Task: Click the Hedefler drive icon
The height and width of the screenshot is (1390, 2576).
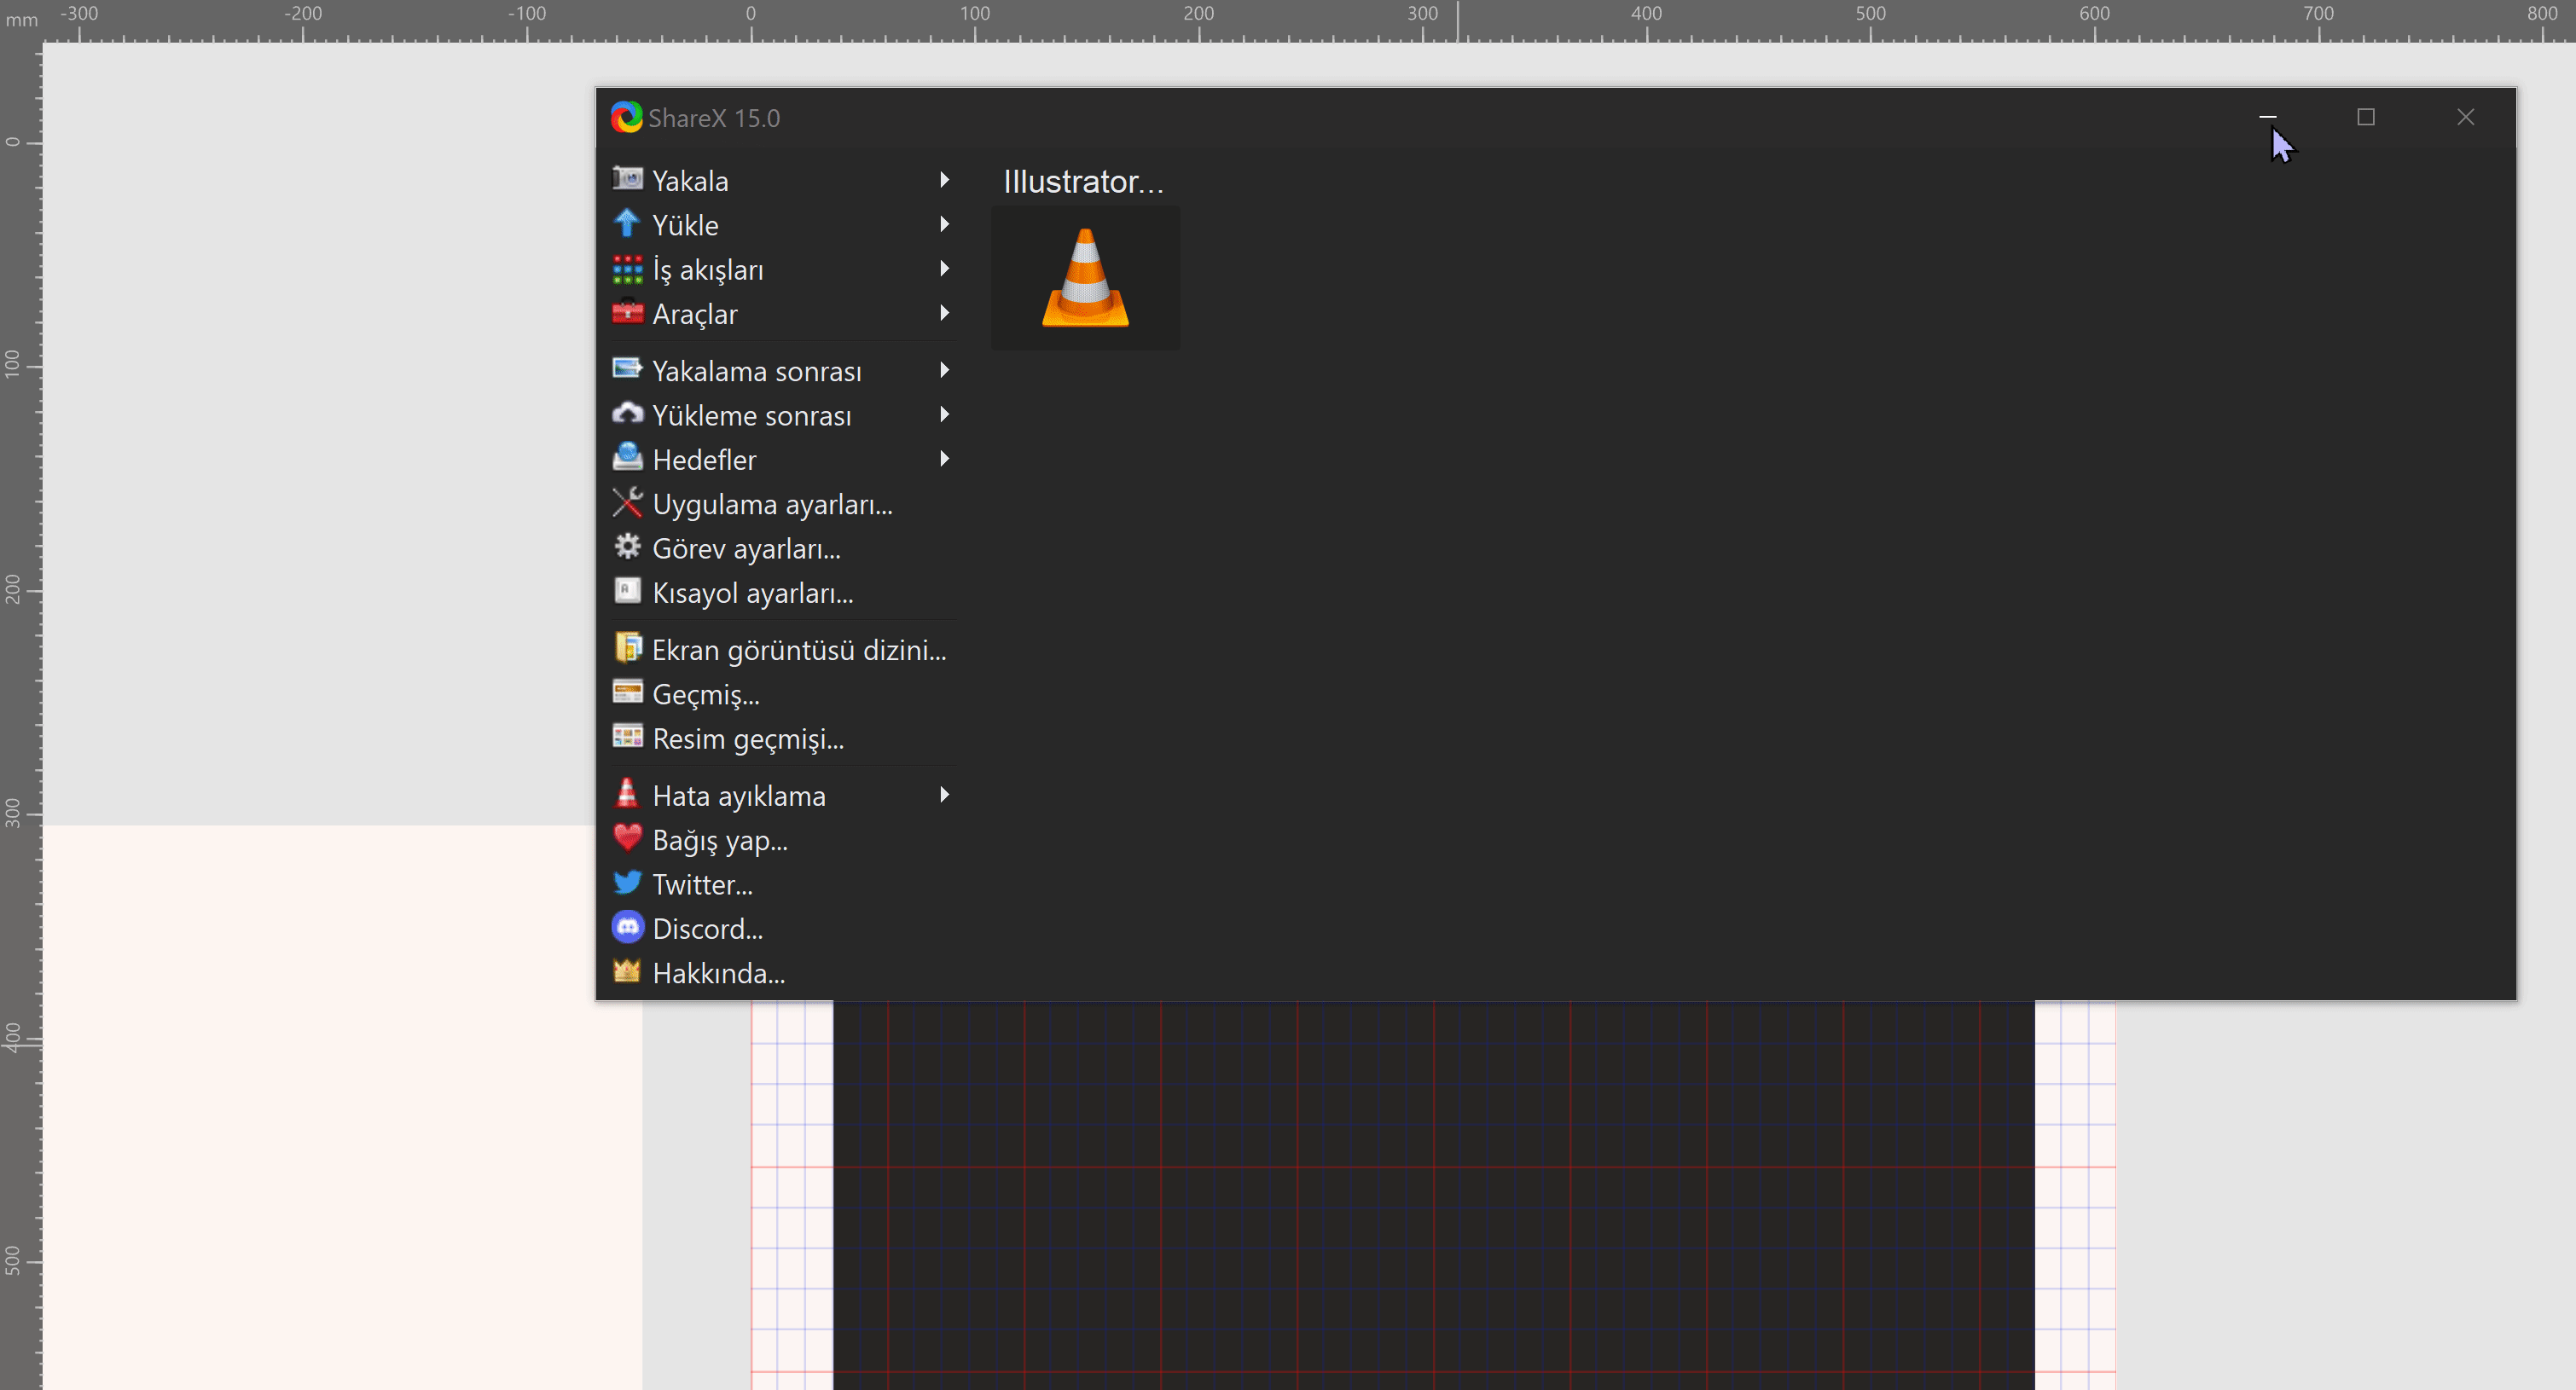Action: (x=627, y=457)
